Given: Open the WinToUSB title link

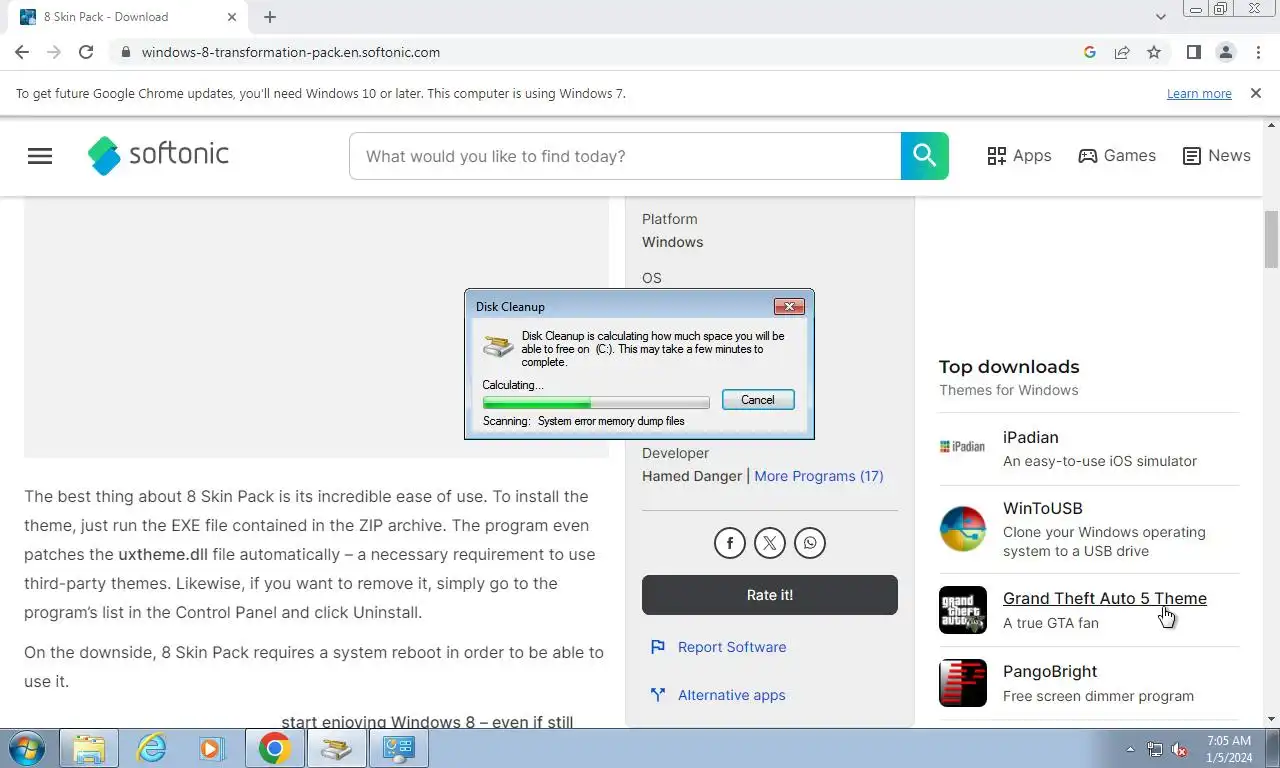Looking at the screenshot, I should coord(1043,508).
